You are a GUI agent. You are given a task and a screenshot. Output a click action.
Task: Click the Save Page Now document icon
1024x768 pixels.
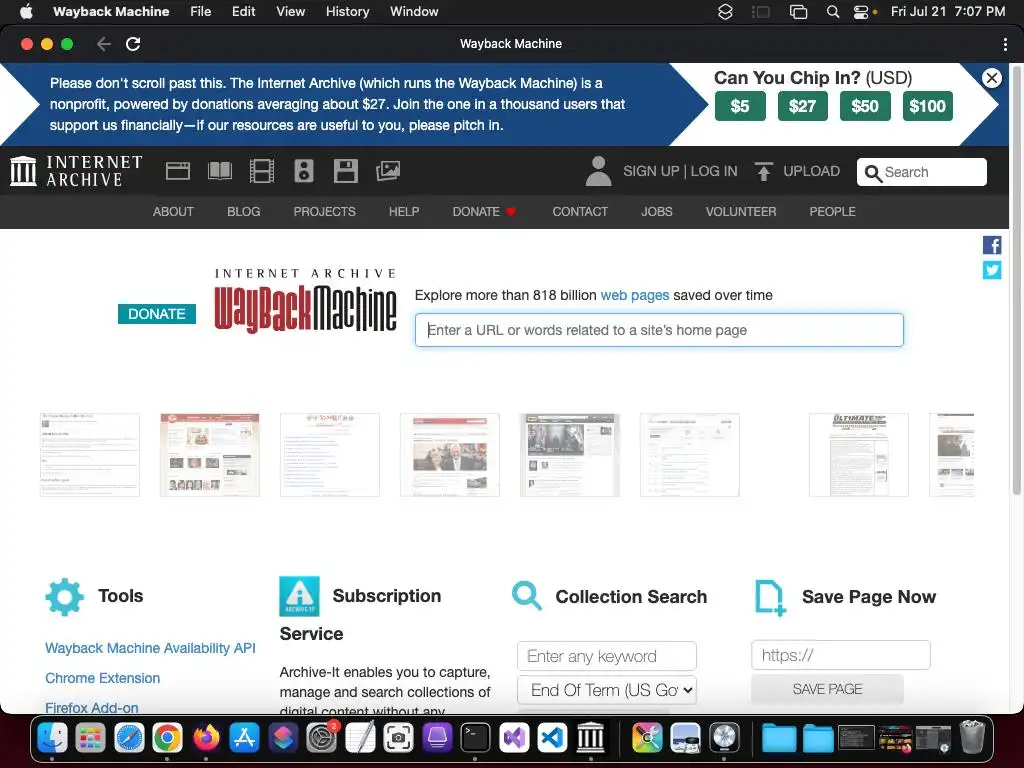[770, 598]
